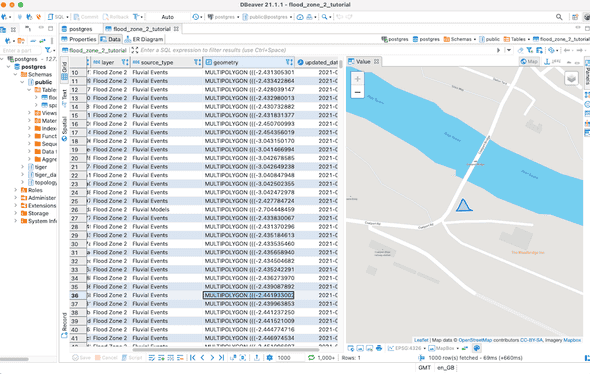Open the MapBox tiles dropdown
Viewport: 590px width, 374px height.
[444, 348]
